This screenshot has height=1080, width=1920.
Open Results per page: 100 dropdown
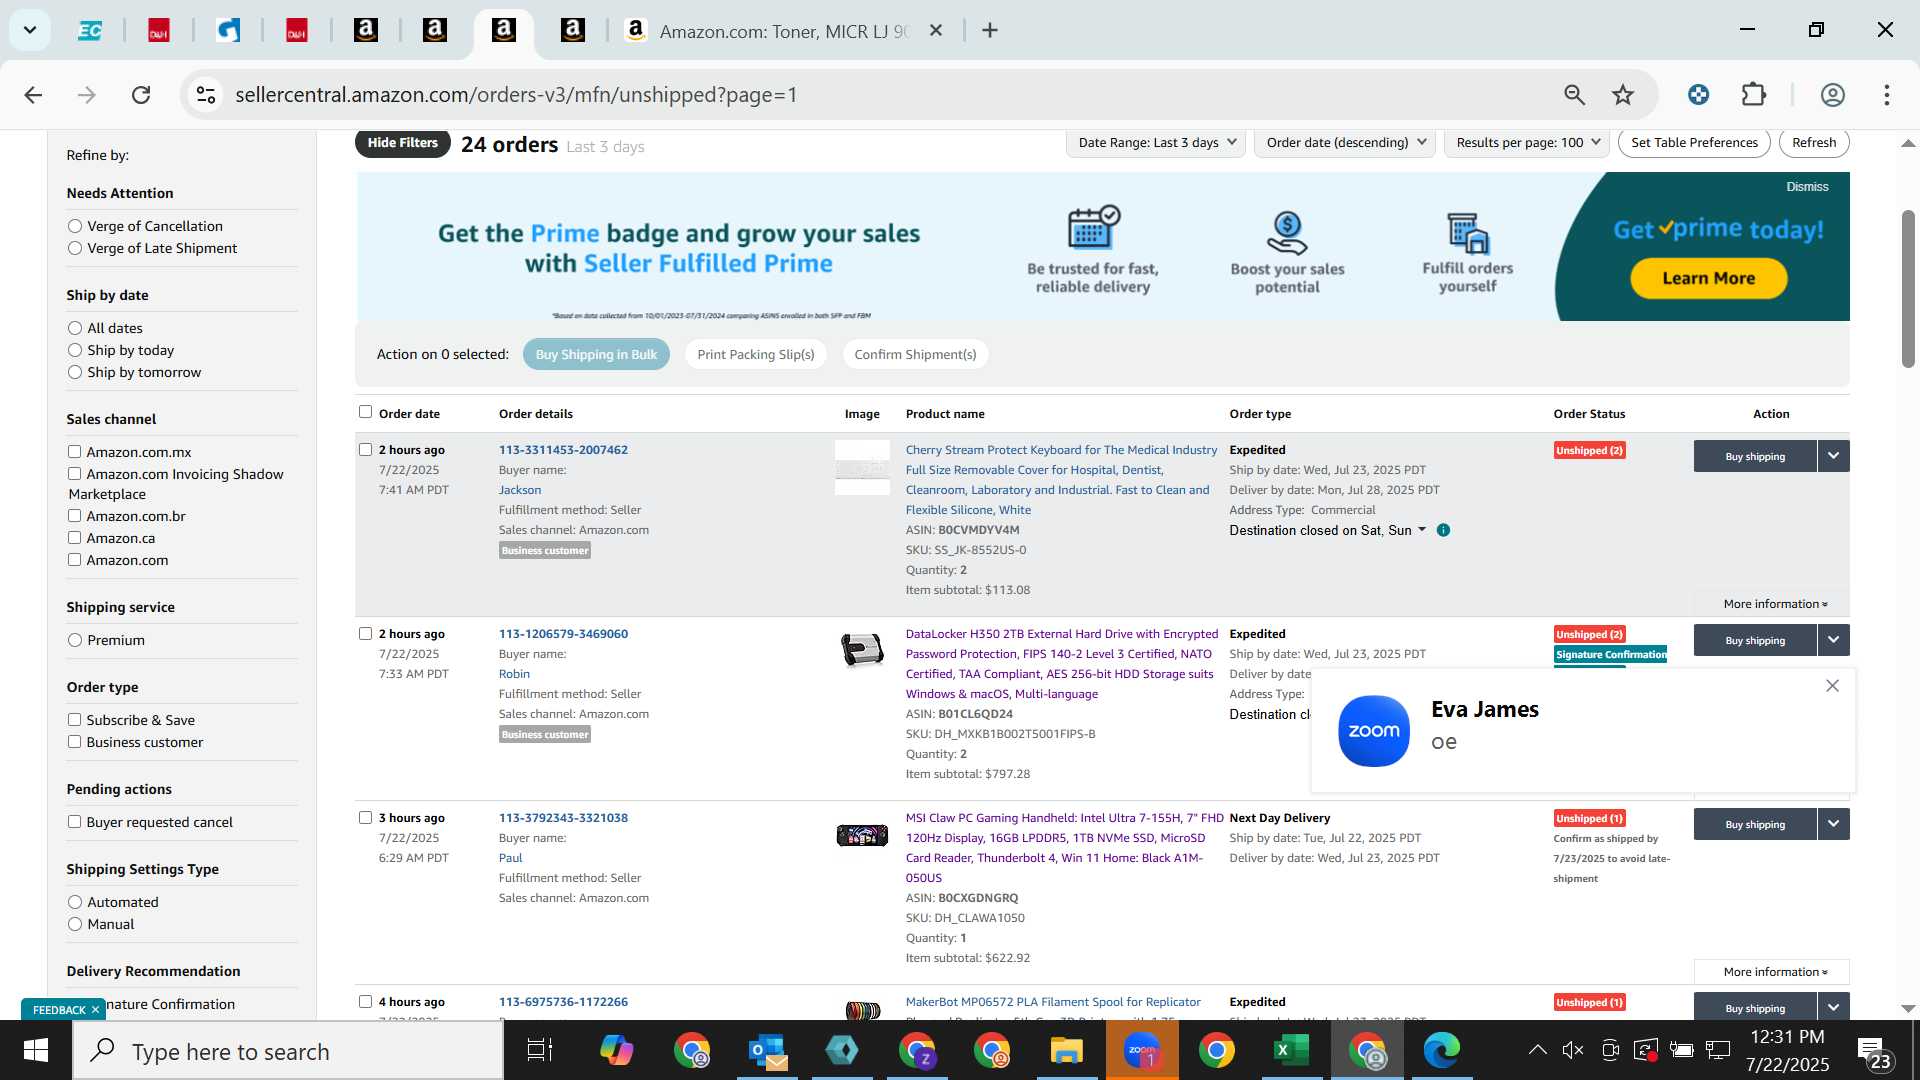click(x=1527, y=143)
